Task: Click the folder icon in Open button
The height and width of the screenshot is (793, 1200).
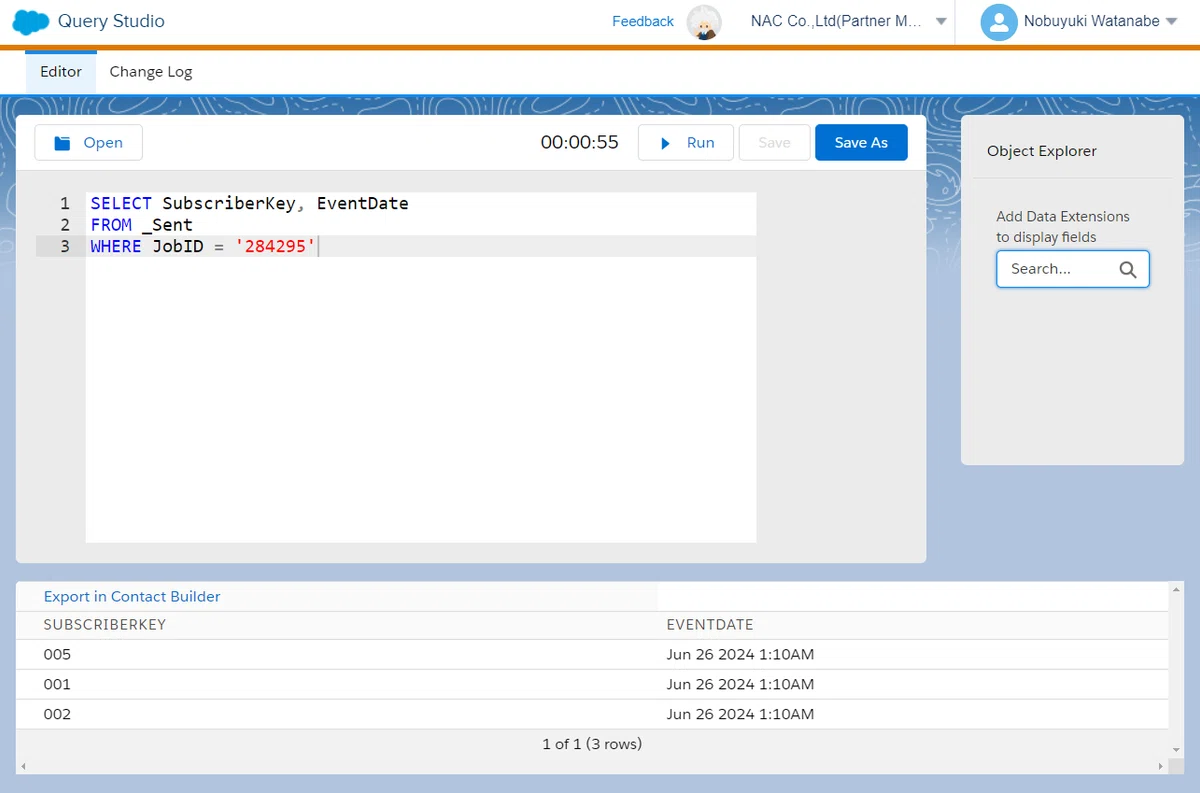Action: (x=62, y=143)
